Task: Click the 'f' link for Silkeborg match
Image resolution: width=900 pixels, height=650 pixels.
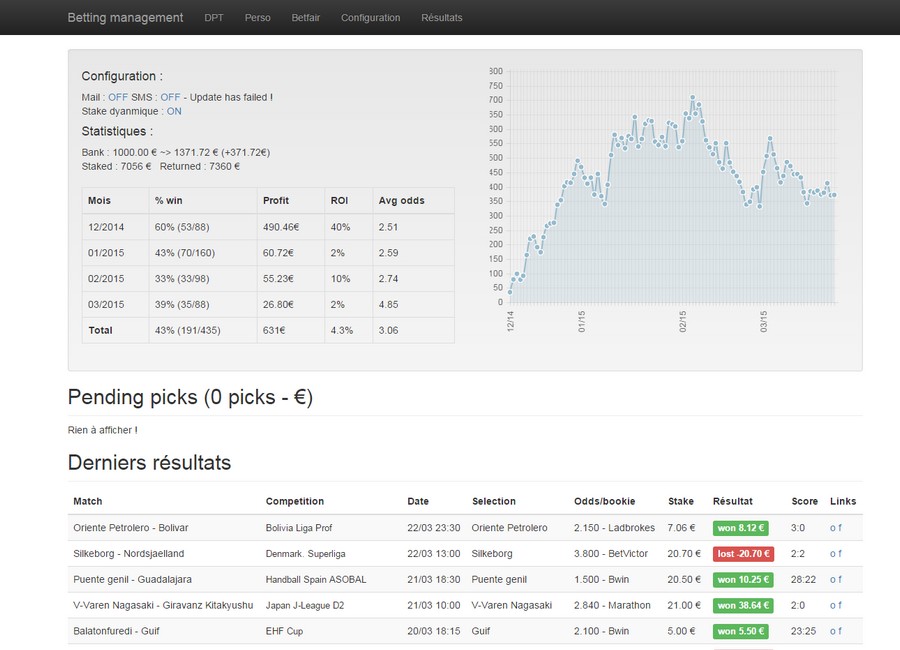Action: (840, 554)
